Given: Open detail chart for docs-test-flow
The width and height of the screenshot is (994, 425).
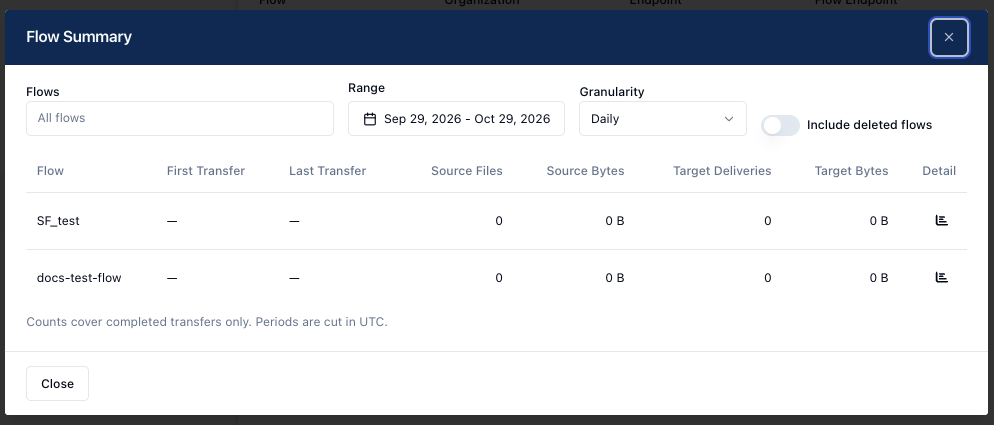Looking at the screenshot, I should [941, 277].
